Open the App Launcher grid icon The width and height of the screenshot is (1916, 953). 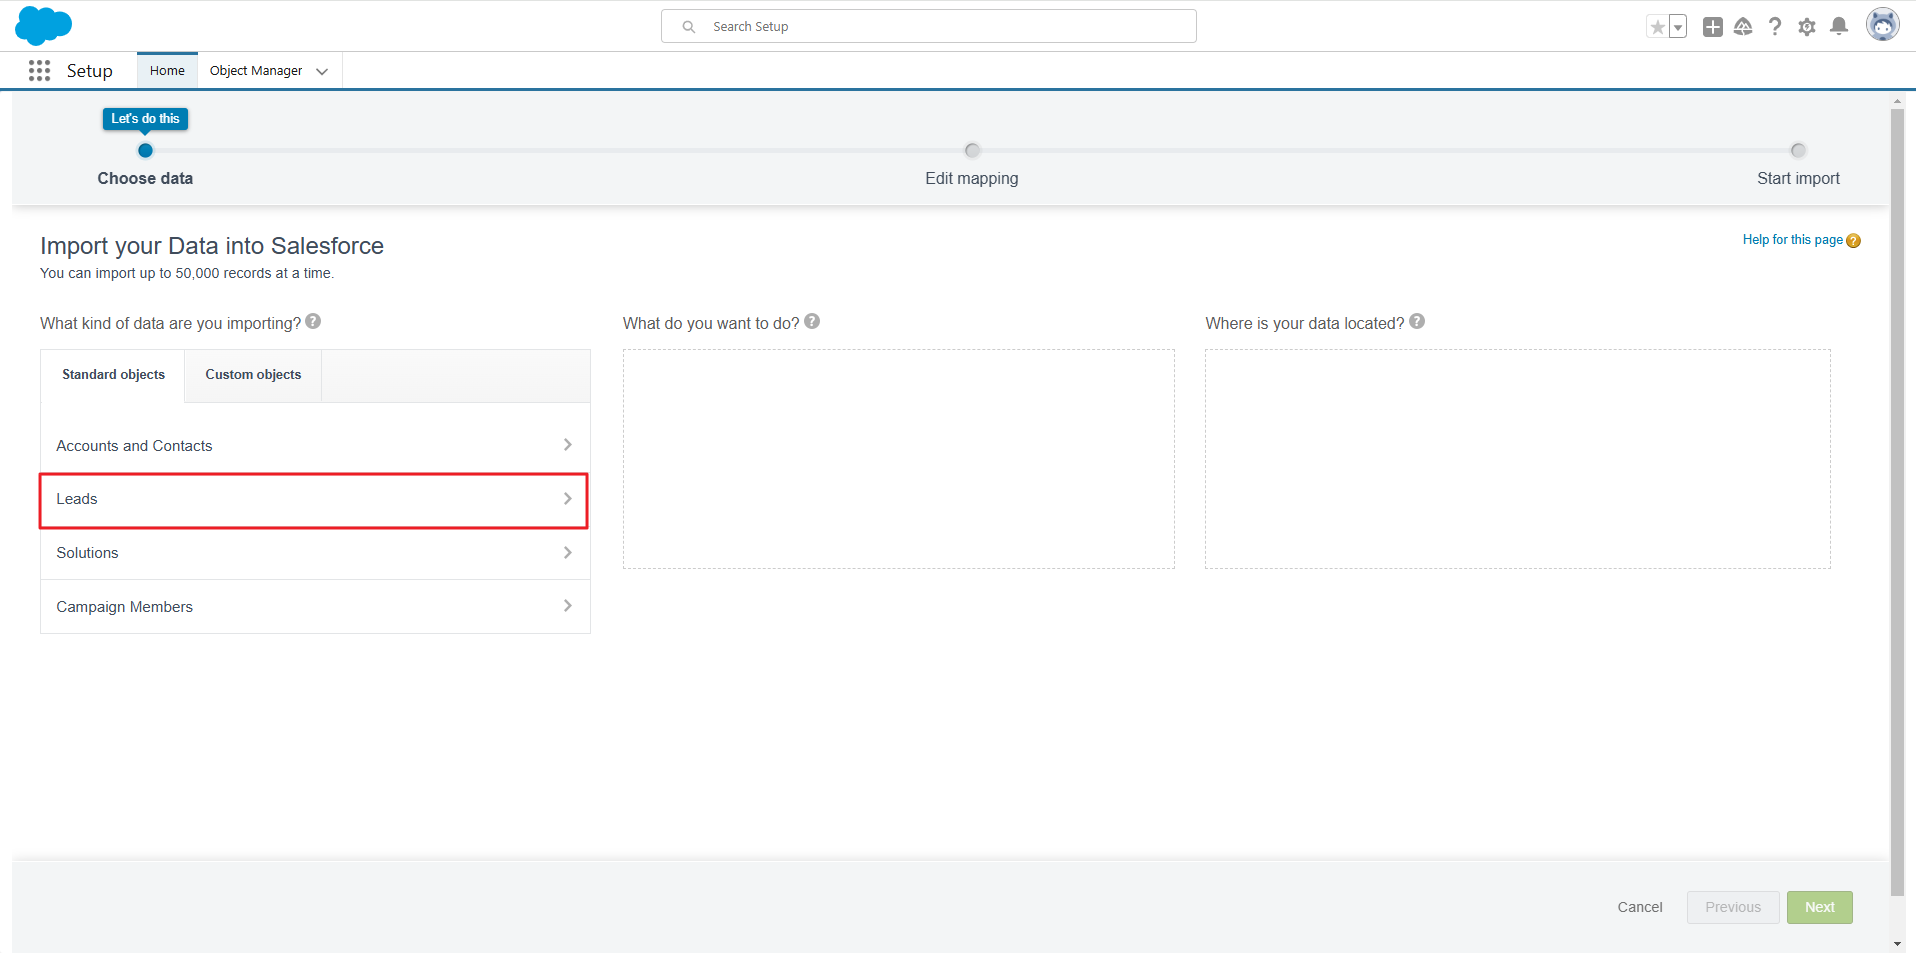pyautogui.click(x=40, y=71)
